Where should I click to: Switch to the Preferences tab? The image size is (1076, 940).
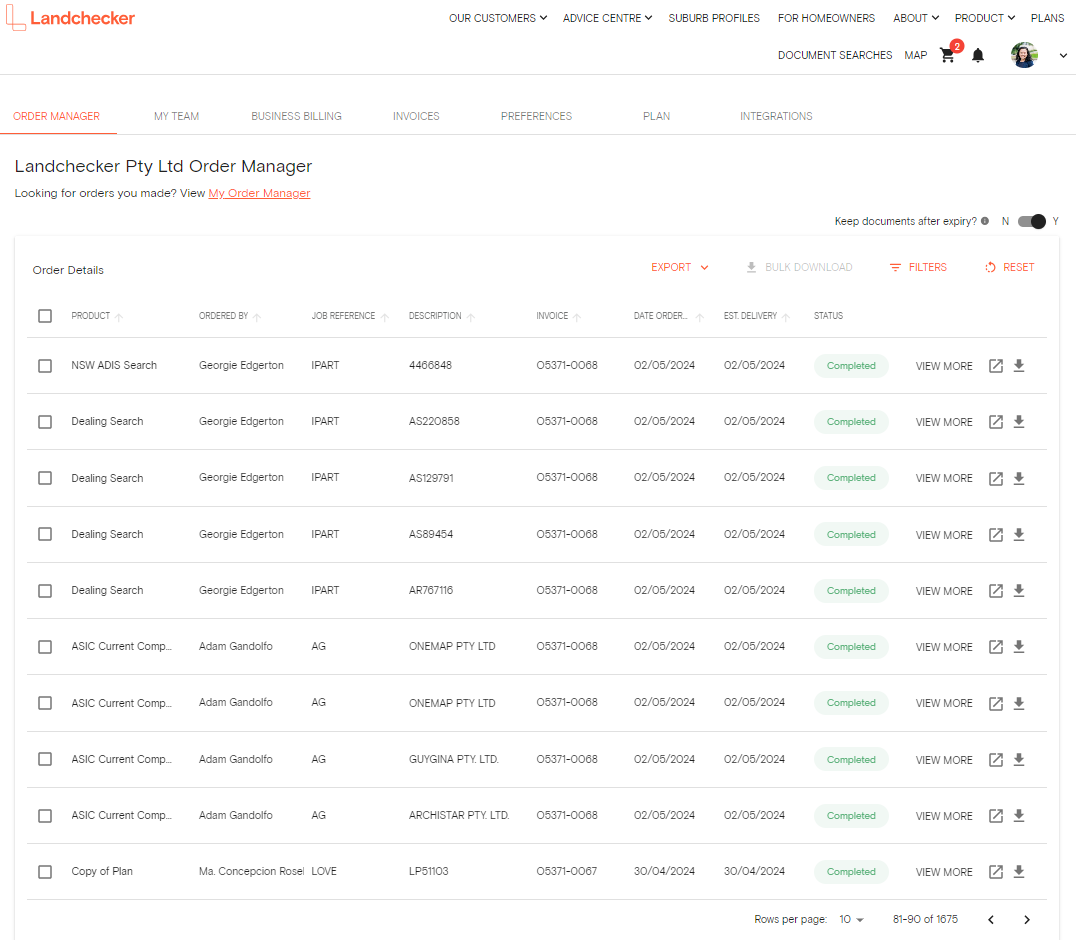click(536, 116)
